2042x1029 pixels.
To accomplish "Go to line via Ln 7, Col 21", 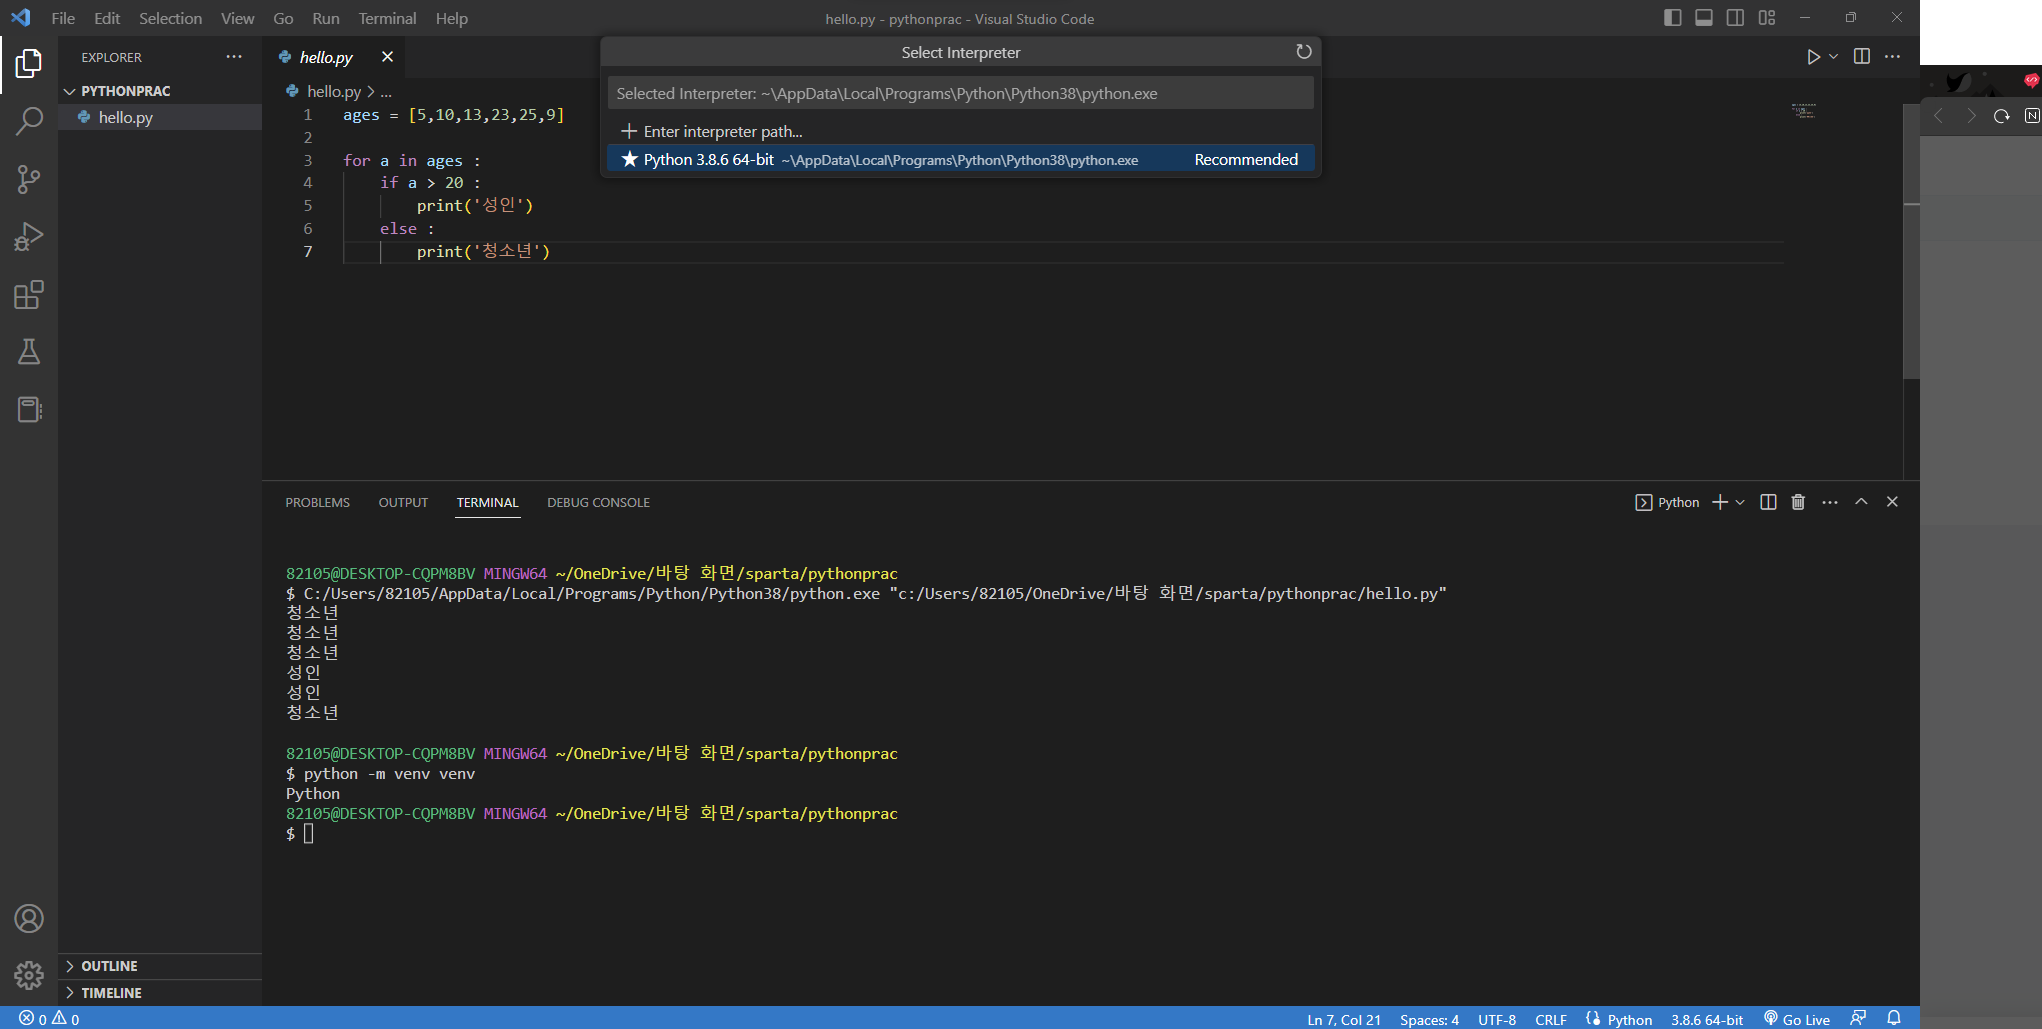I will tap(1343, 1019).
